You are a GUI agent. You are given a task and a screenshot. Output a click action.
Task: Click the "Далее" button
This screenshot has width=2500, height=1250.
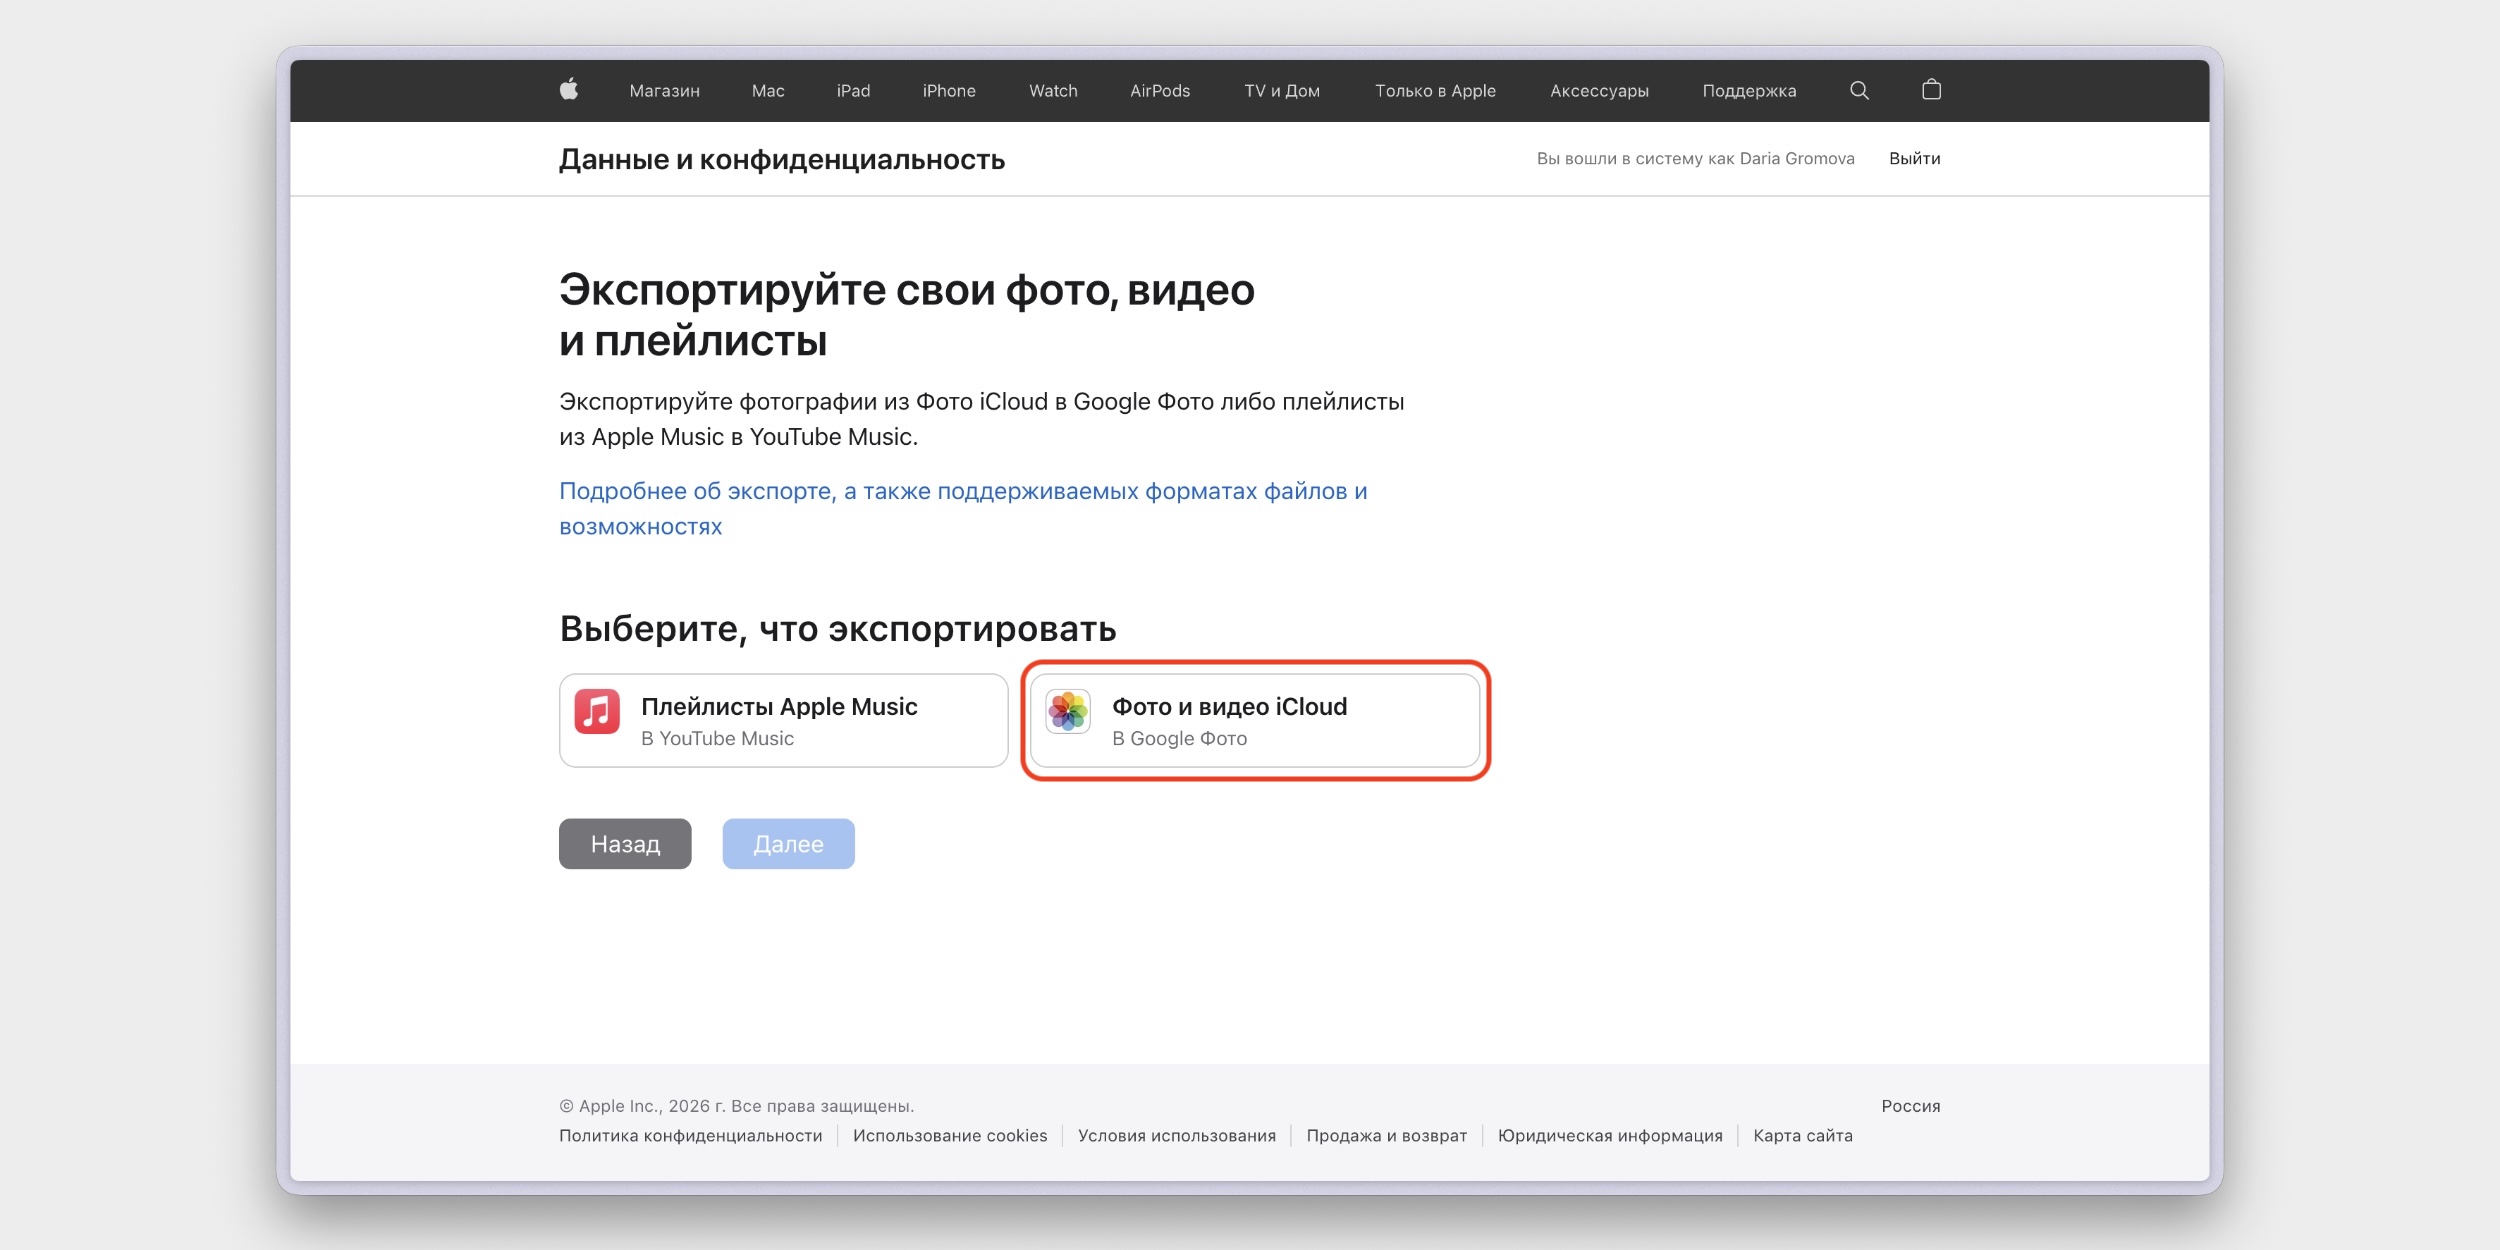point(788,843)
